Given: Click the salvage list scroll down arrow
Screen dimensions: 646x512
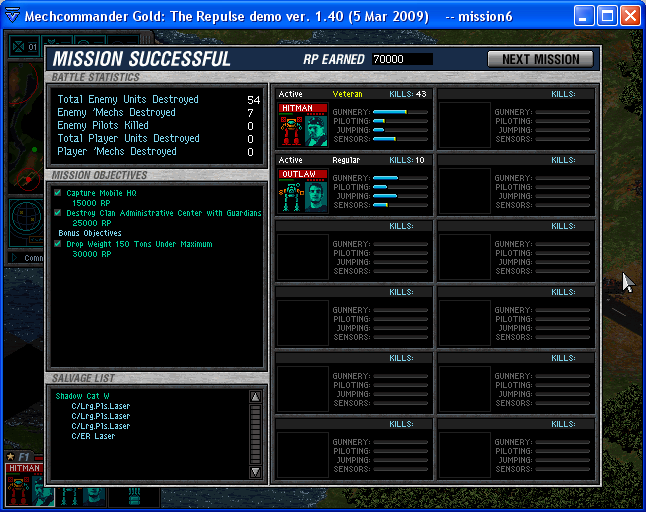Looking at the screenshot, I should point(255,472).
